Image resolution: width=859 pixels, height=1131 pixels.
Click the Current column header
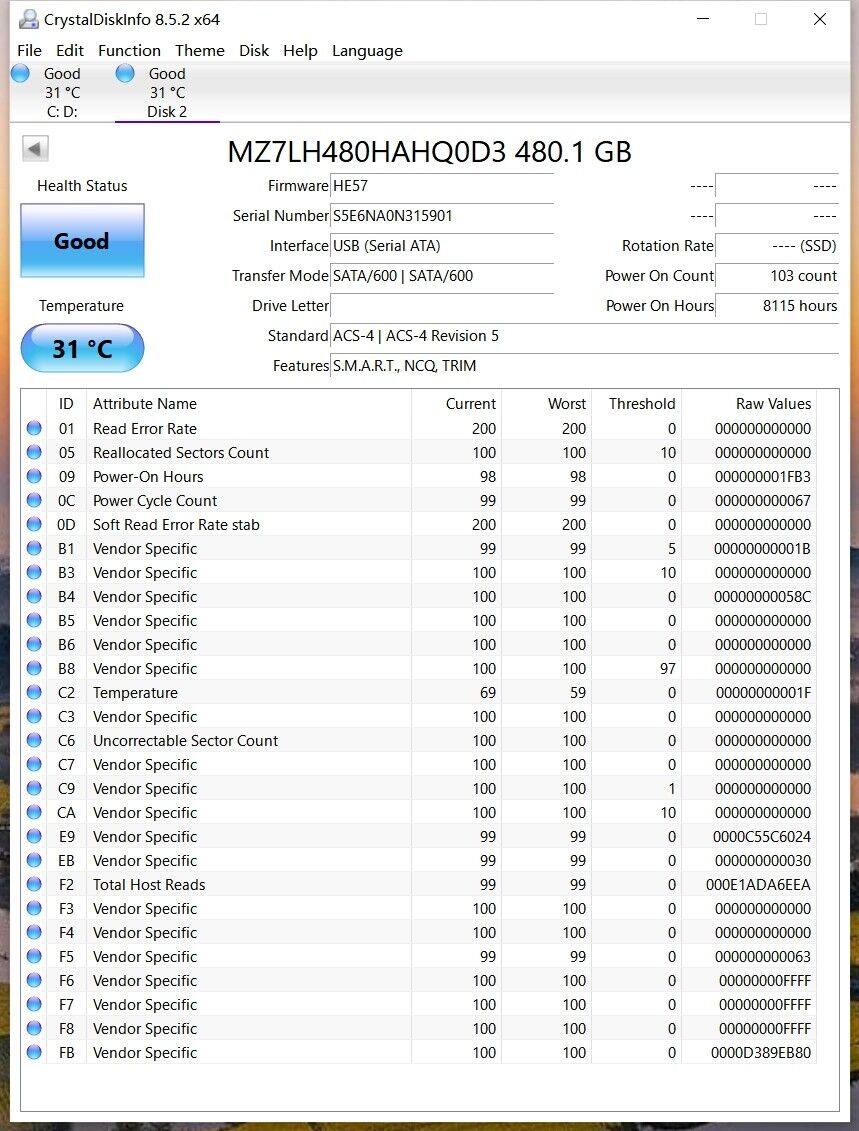[456, 404]
